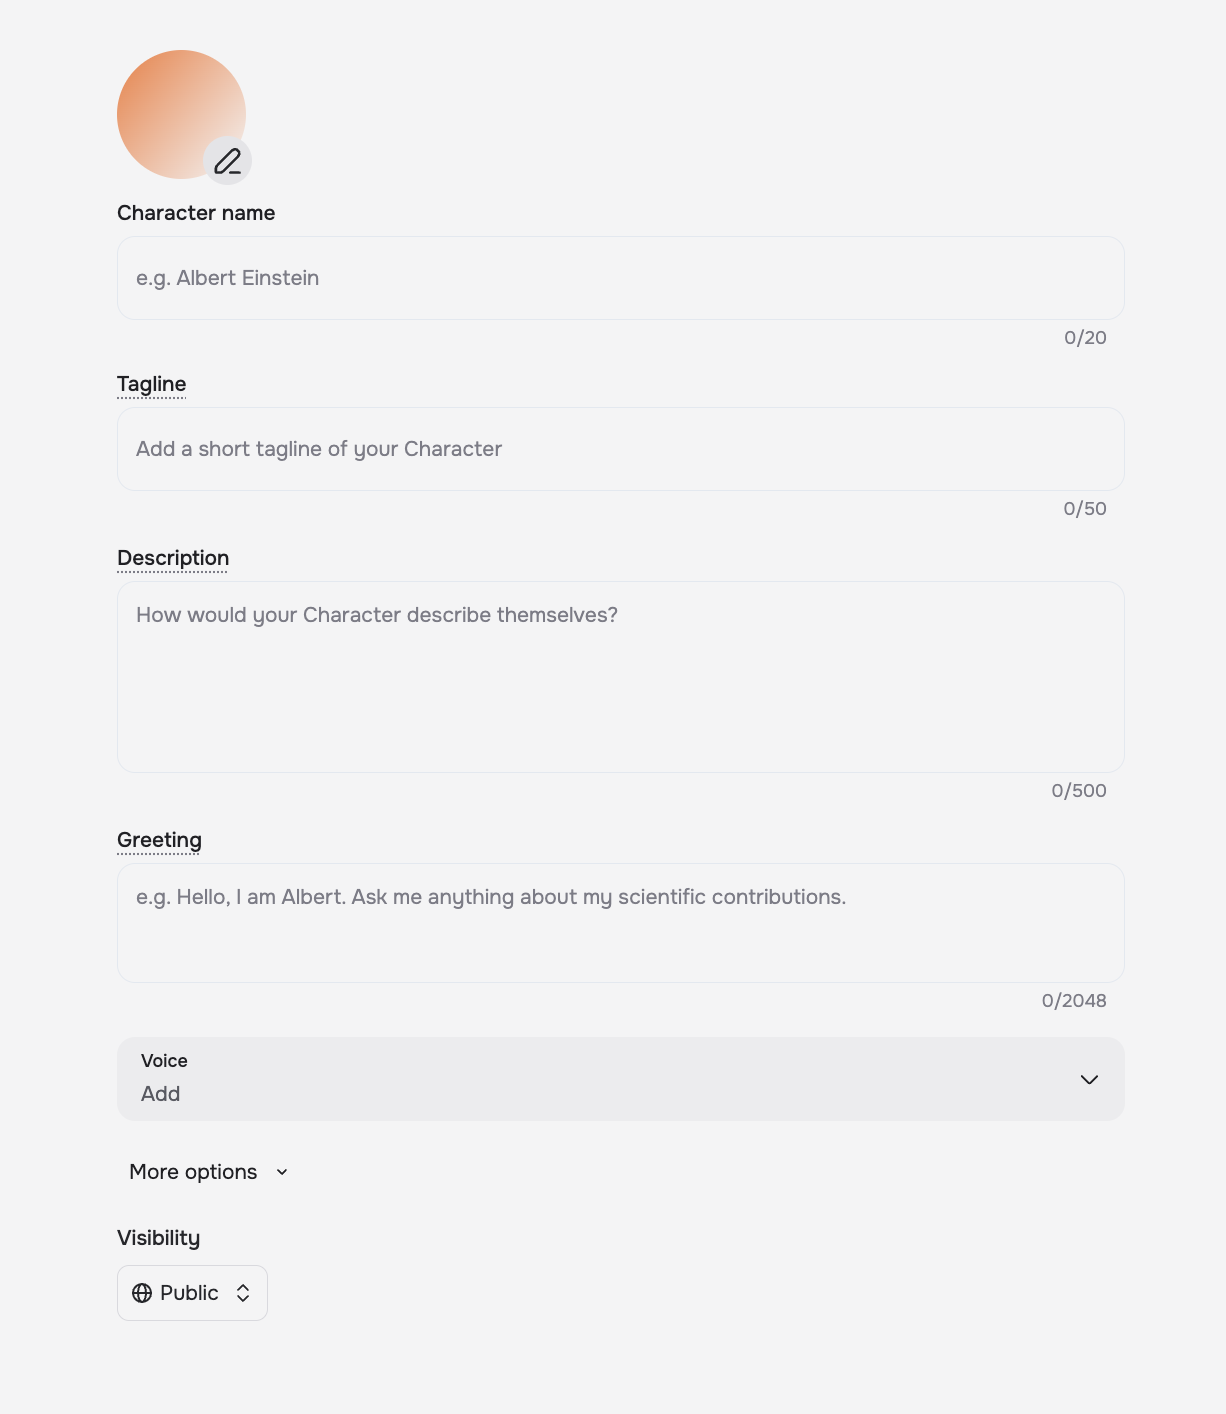Viewport: 1226px width, 1414px height.
Task: Click the chevron arrow in Voice box
Action: [x=1089, y=1079]
